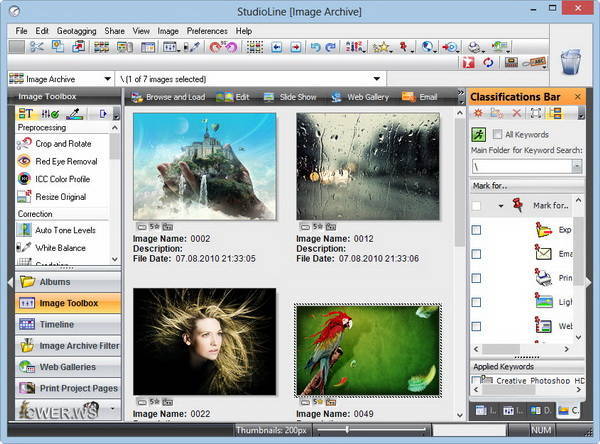Open the Help menu
The width and height of the screenshot is (600, 444).
coord(243,31)
